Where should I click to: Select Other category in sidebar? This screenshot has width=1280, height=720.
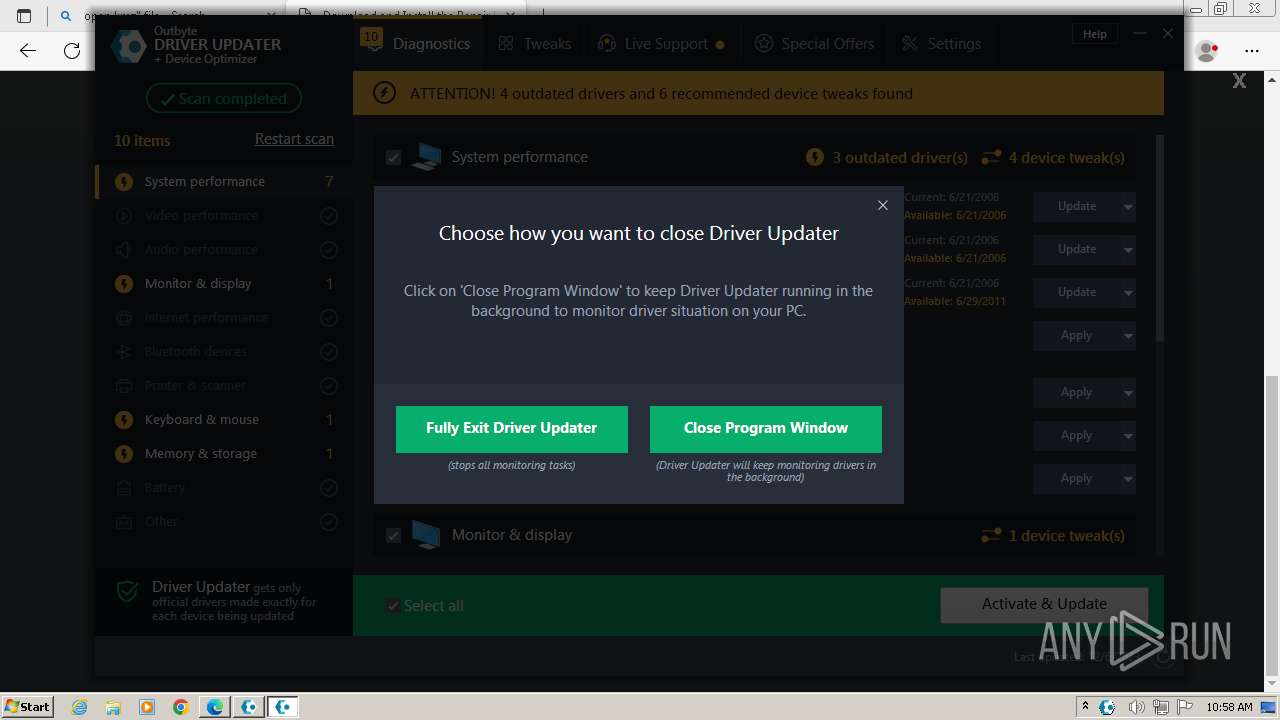coord(224,521)
